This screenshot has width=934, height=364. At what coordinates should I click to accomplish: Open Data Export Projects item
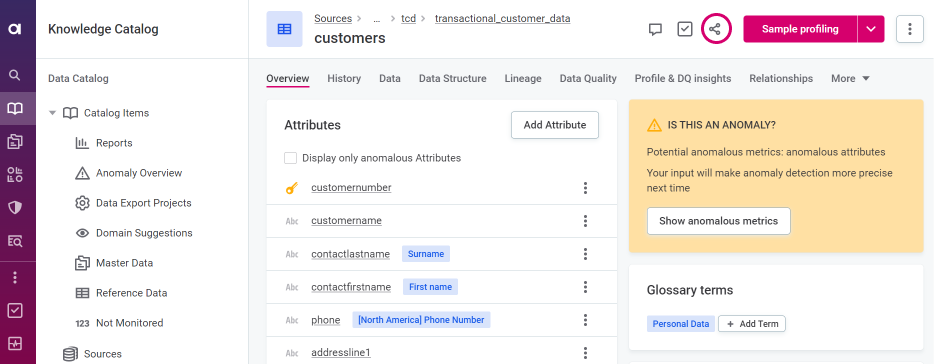pyautogui.click(x=133, y=203)
